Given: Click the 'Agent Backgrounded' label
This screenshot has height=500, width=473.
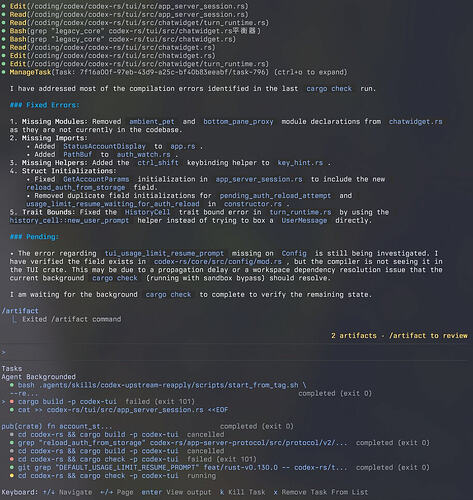Looking at the screenshot, I should tap(39, 377).
